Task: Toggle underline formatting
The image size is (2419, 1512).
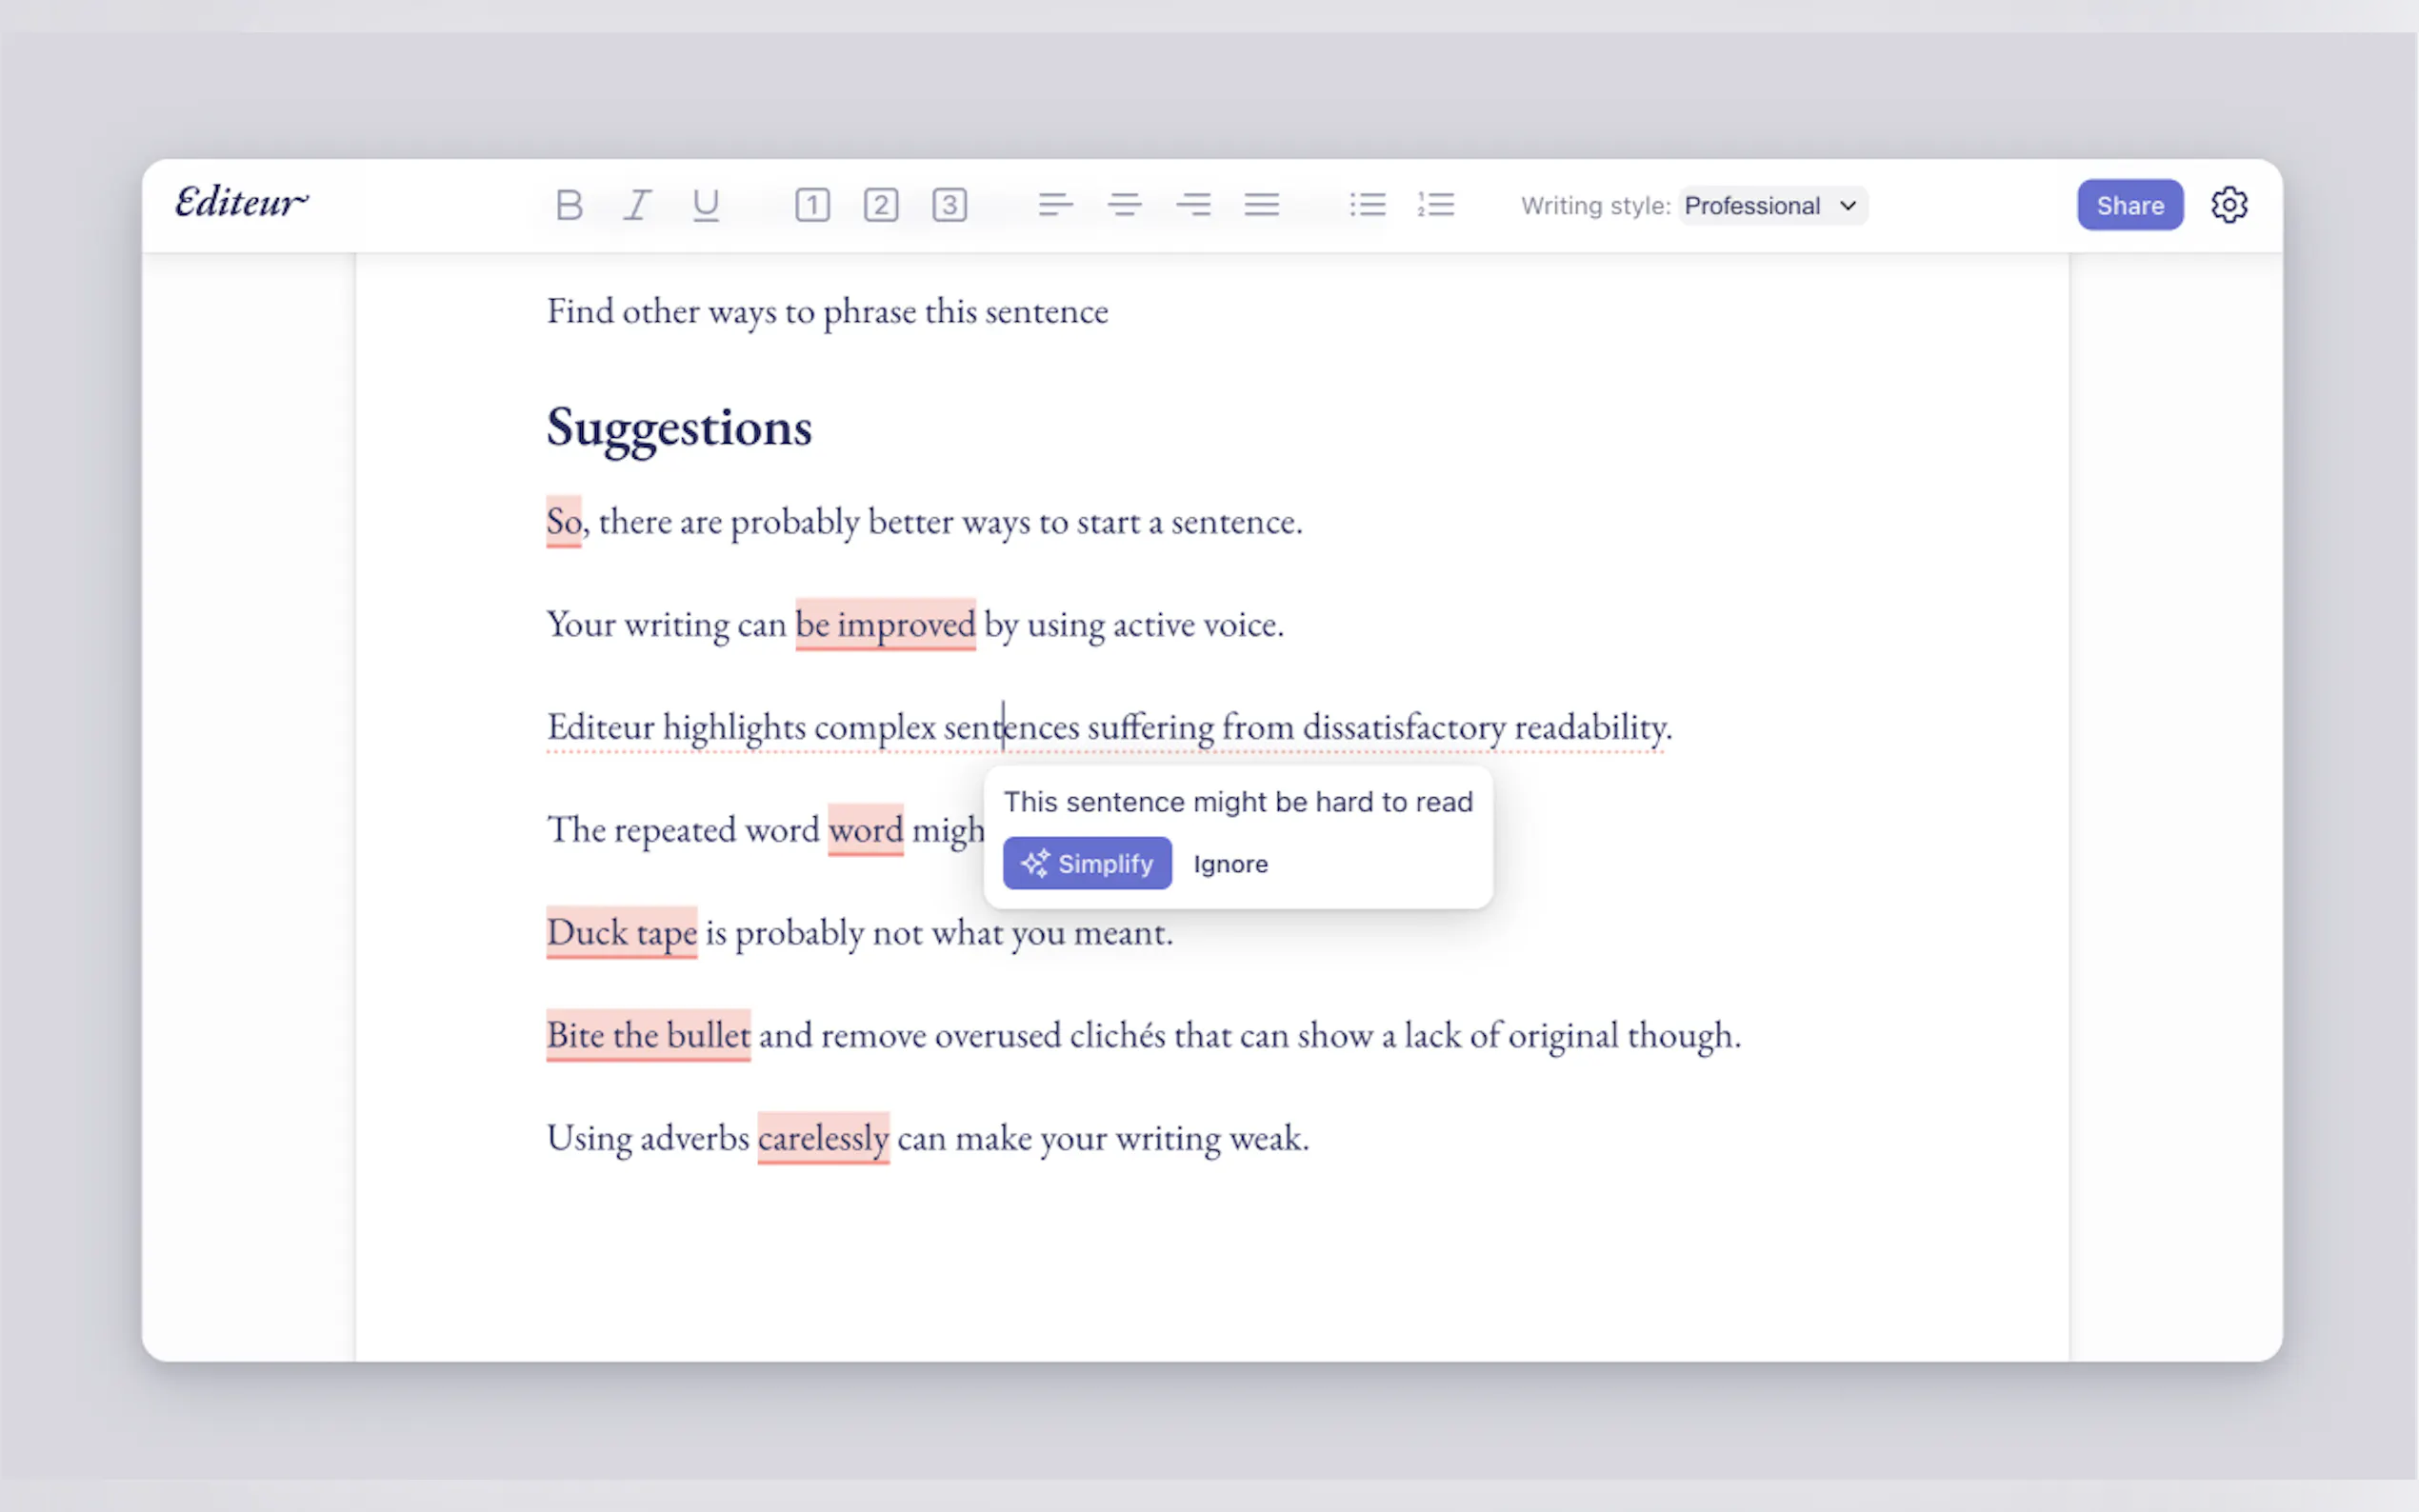Action: click(706, 205)
